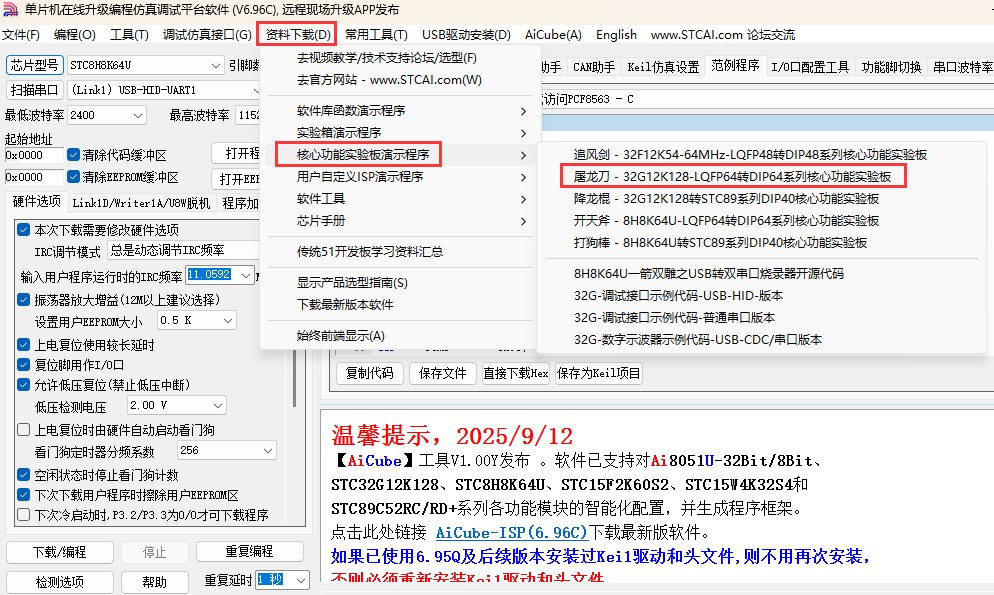Expand 软件工具 submenu
This screenshot has height=595, width=994.
click(399, 199)
